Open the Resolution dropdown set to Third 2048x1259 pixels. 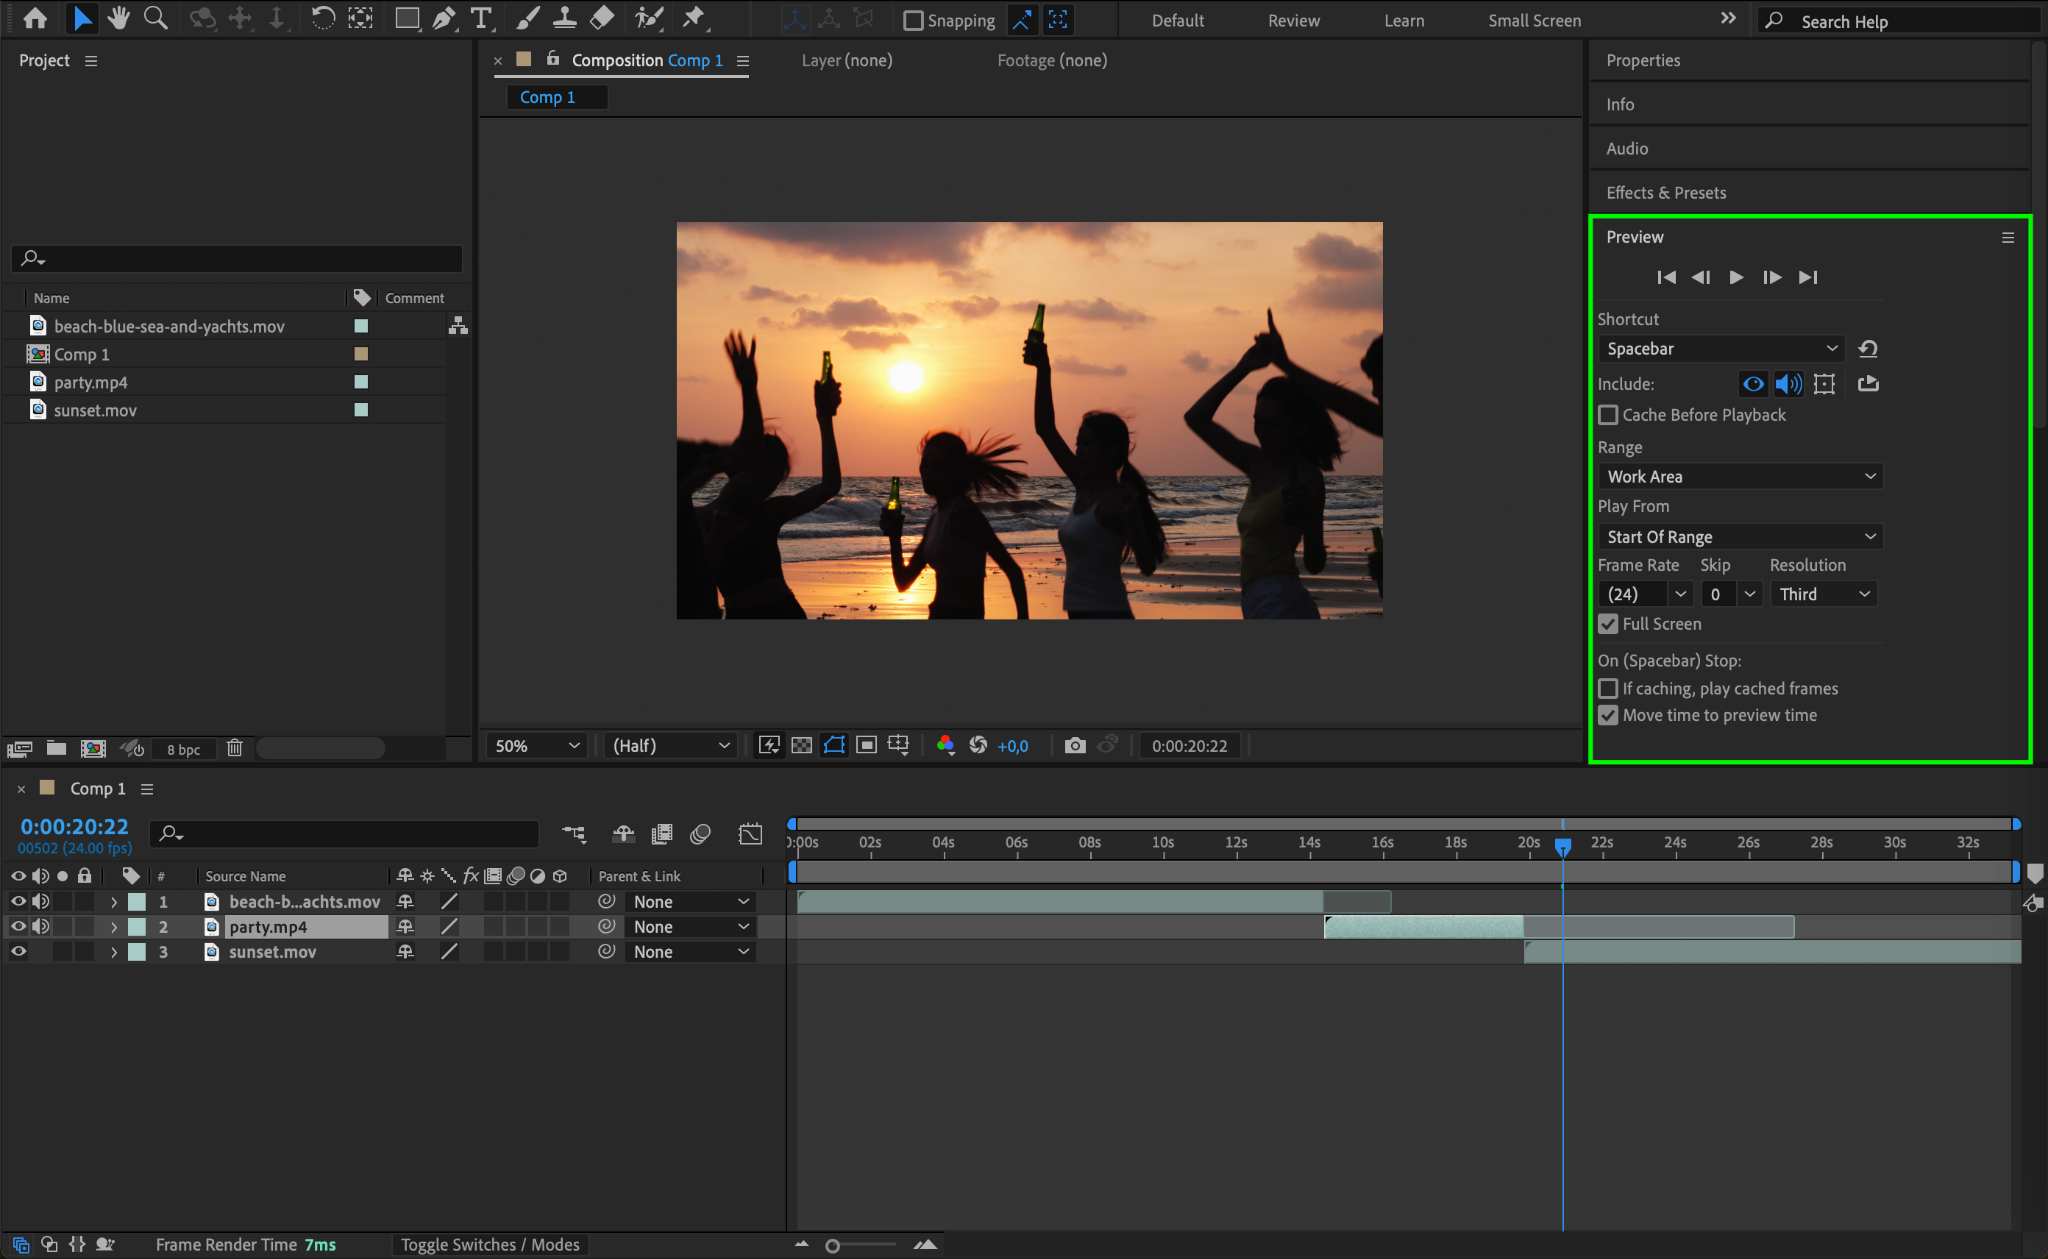pyautogui.click(x=1823, y=594)
